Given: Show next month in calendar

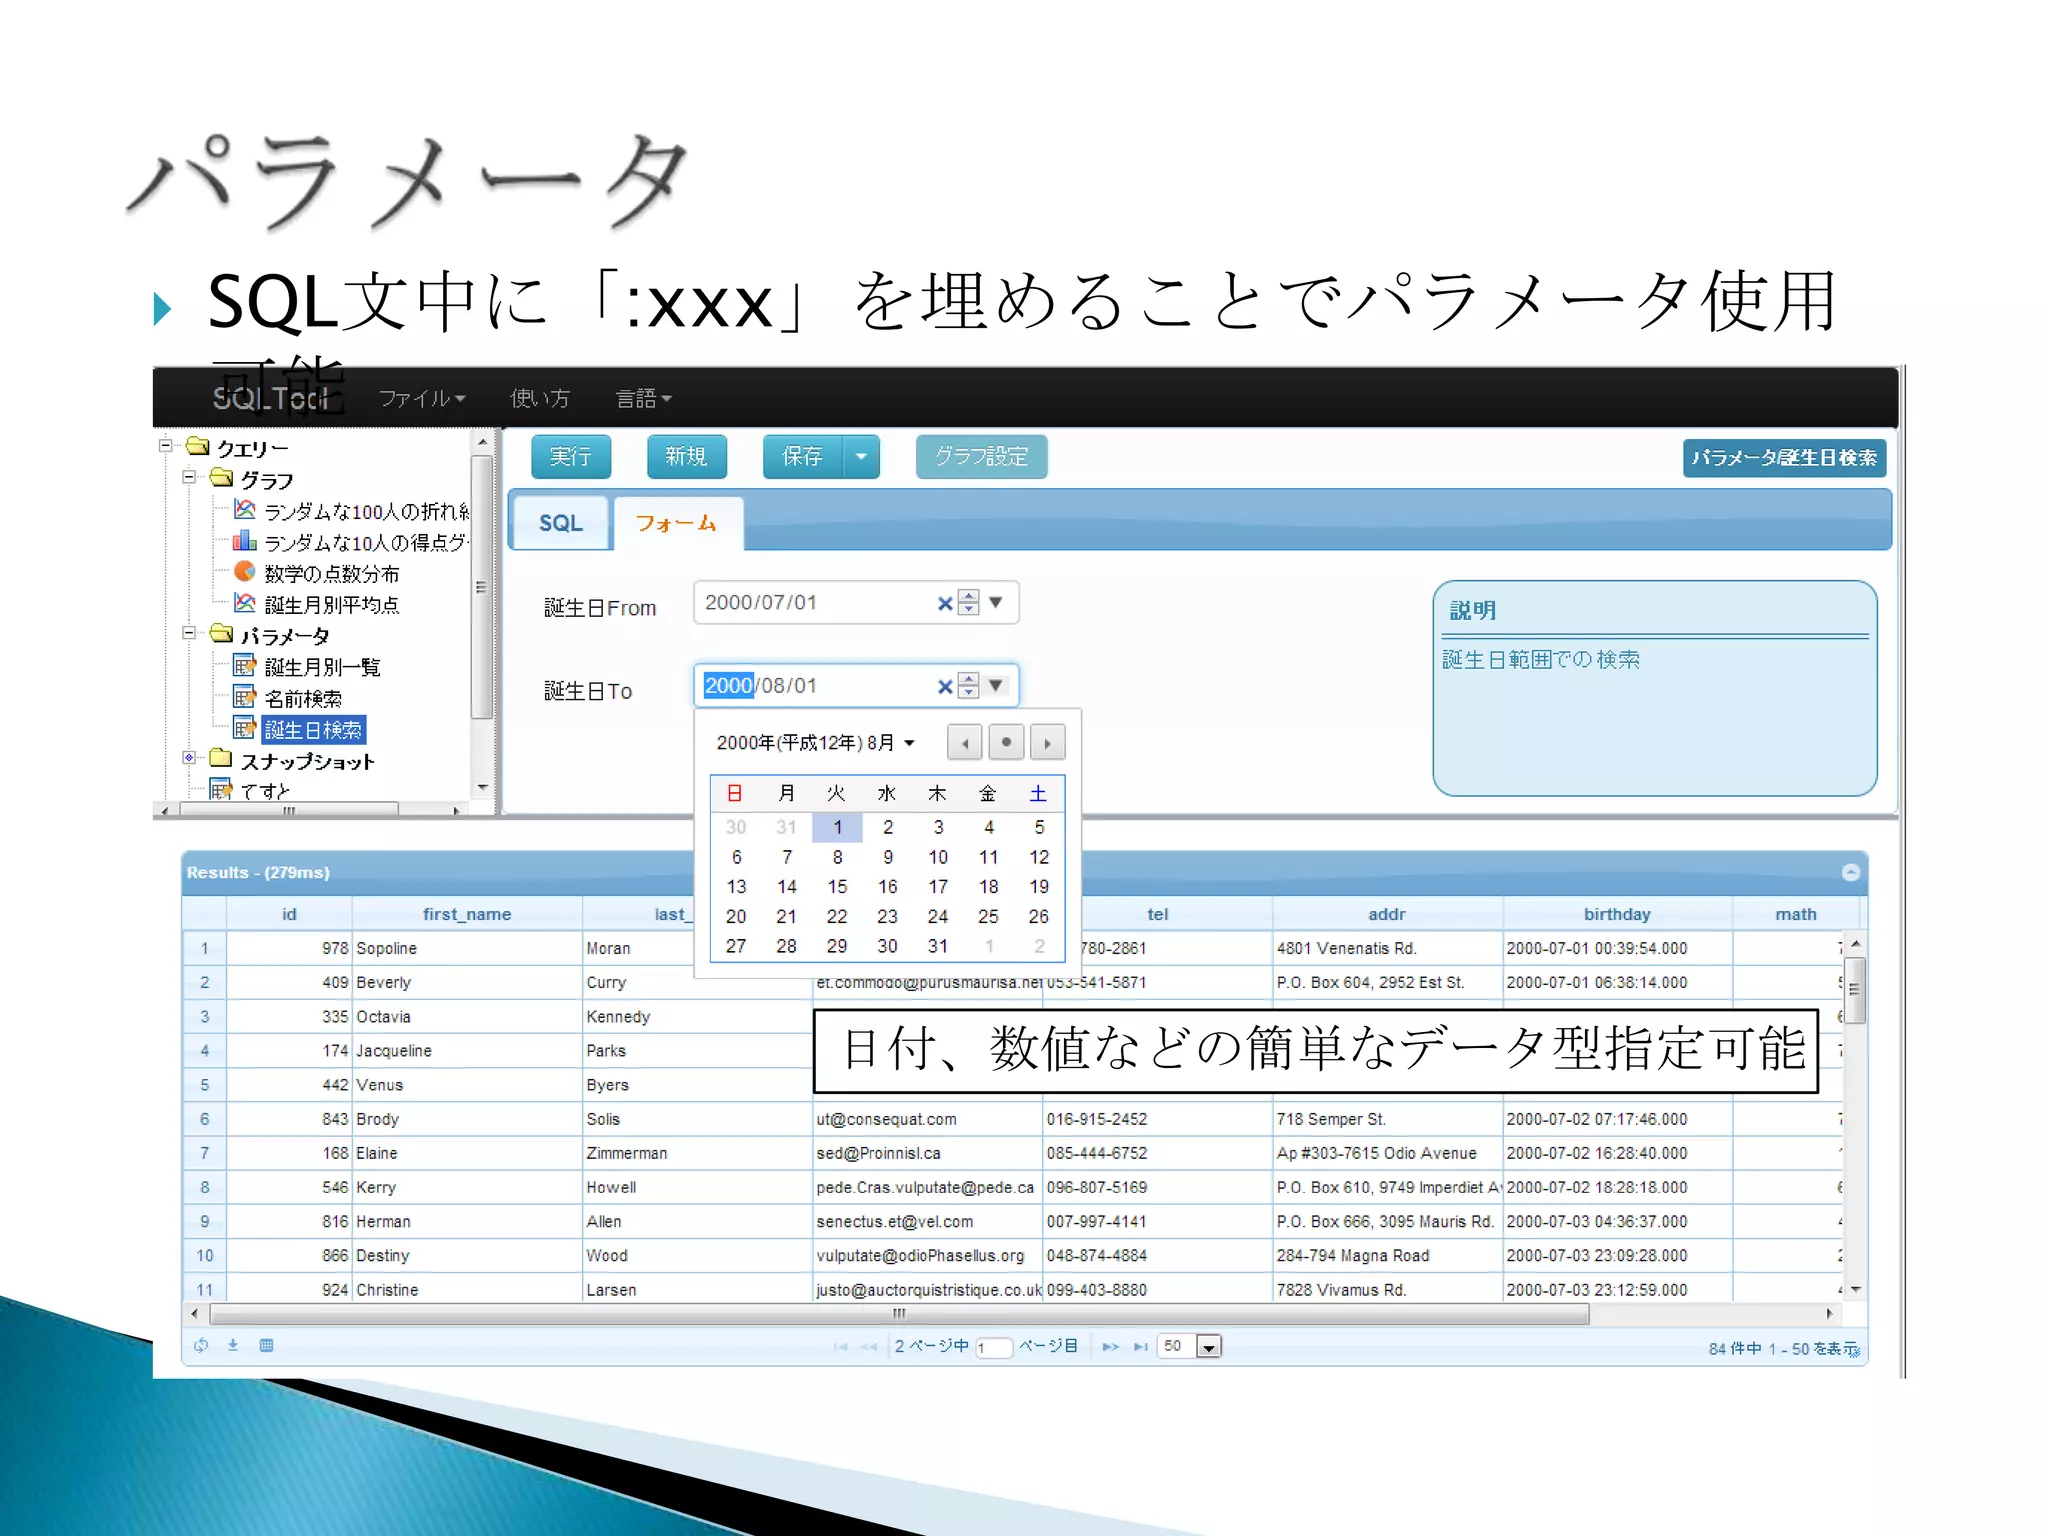Looking at the screenshot, I should coord(1047,743).
